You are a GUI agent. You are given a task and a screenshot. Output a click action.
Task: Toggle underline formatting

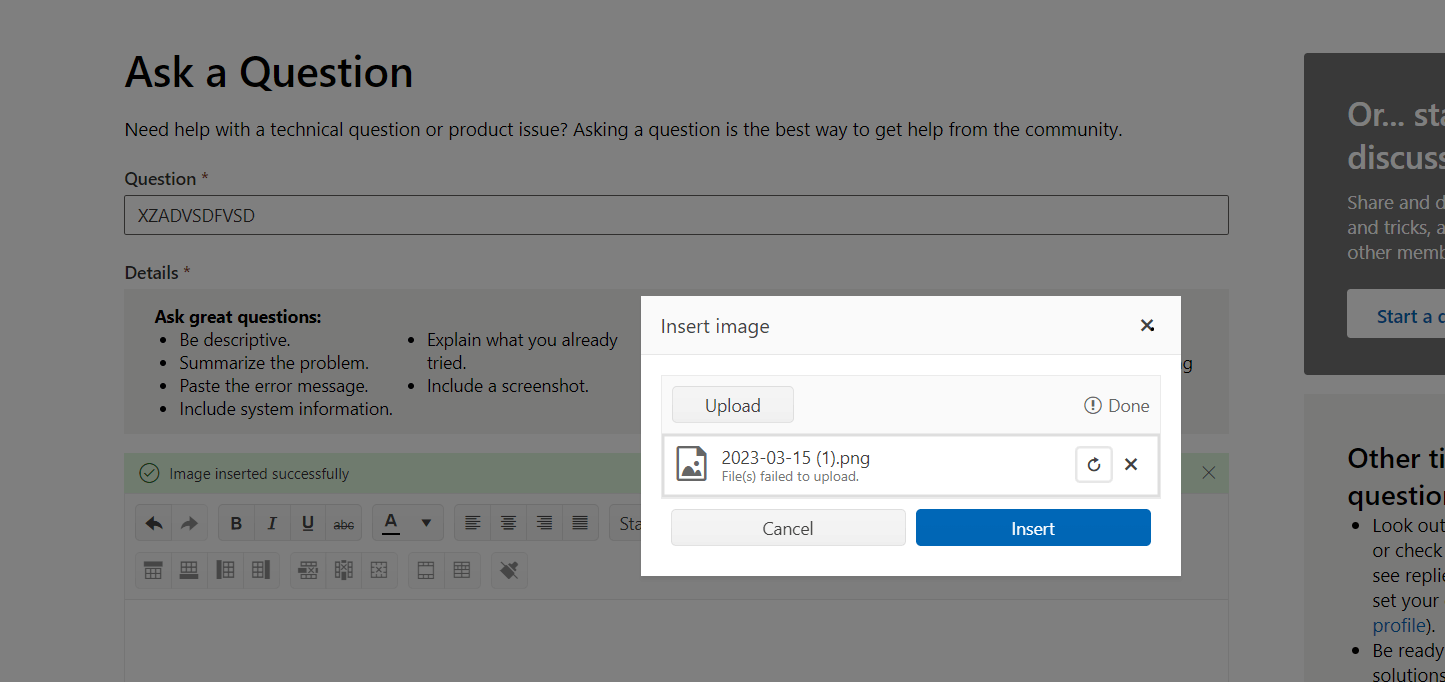point(308,523)
